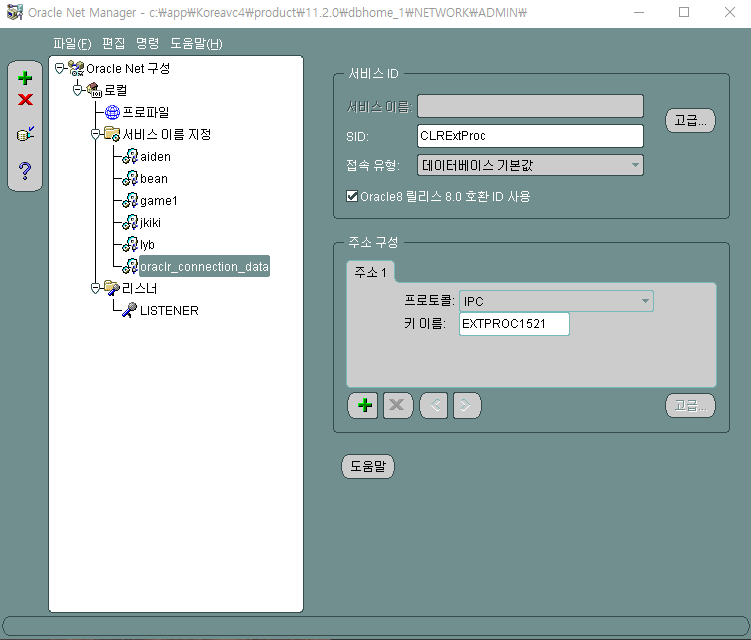Click the 서비스 이름 지정 folder icon
751x640 pixels.
112,134
